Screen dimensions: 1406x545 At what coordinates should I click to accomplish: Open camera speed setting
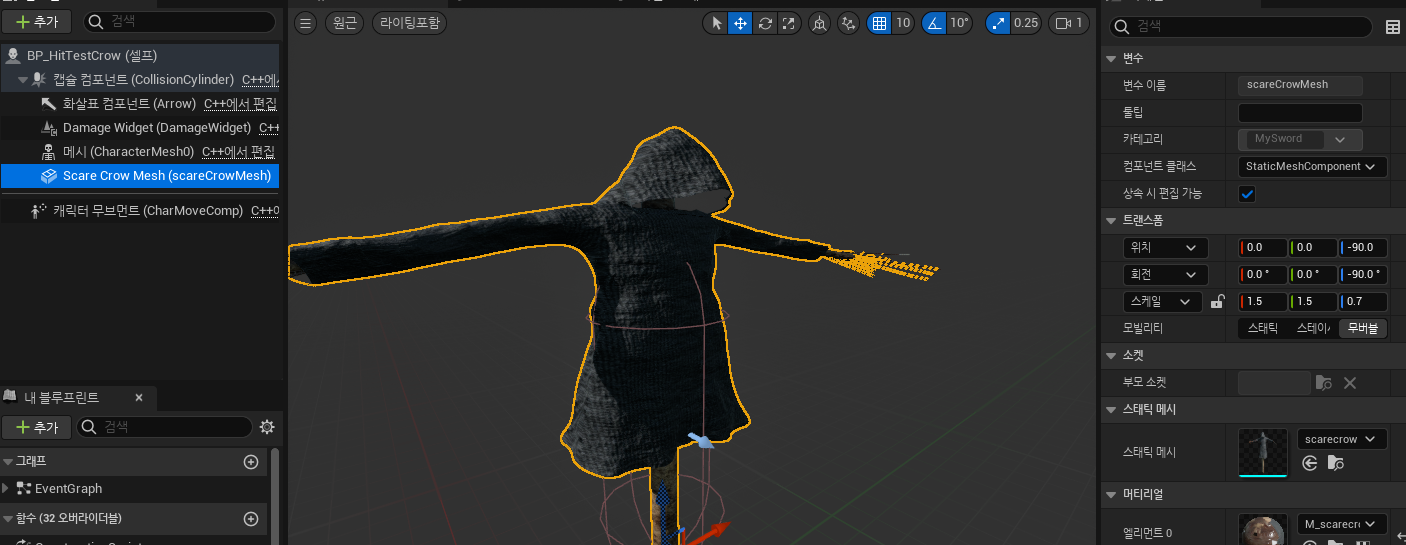[1069, 23]
